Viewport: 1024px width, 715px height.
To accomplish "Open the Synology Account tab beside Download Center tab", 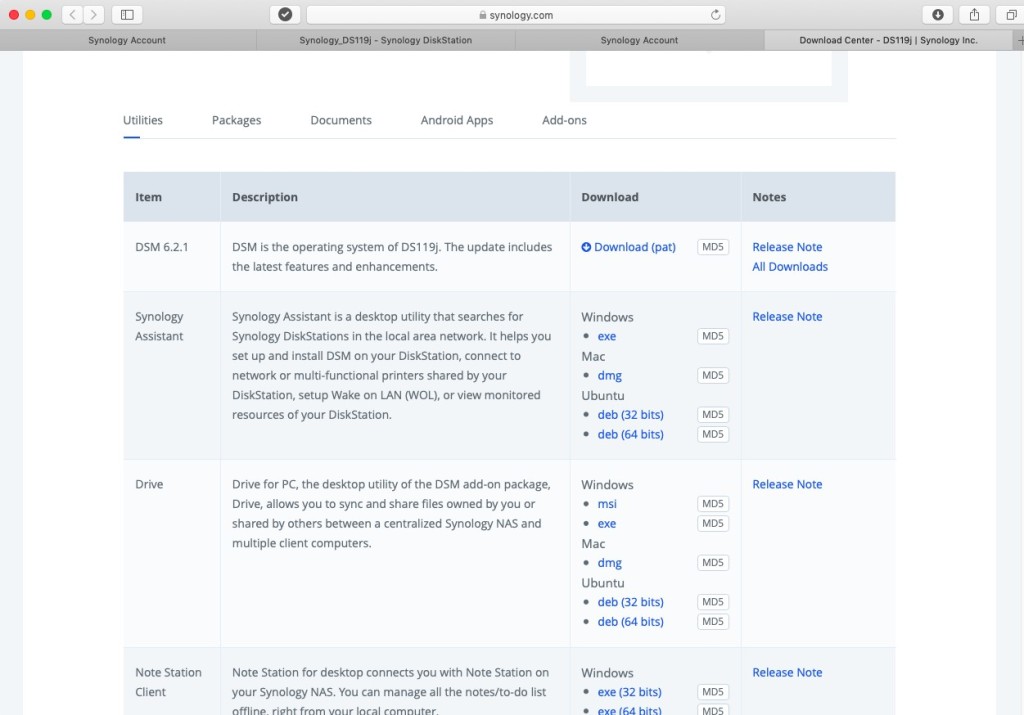I will point(639,40).
